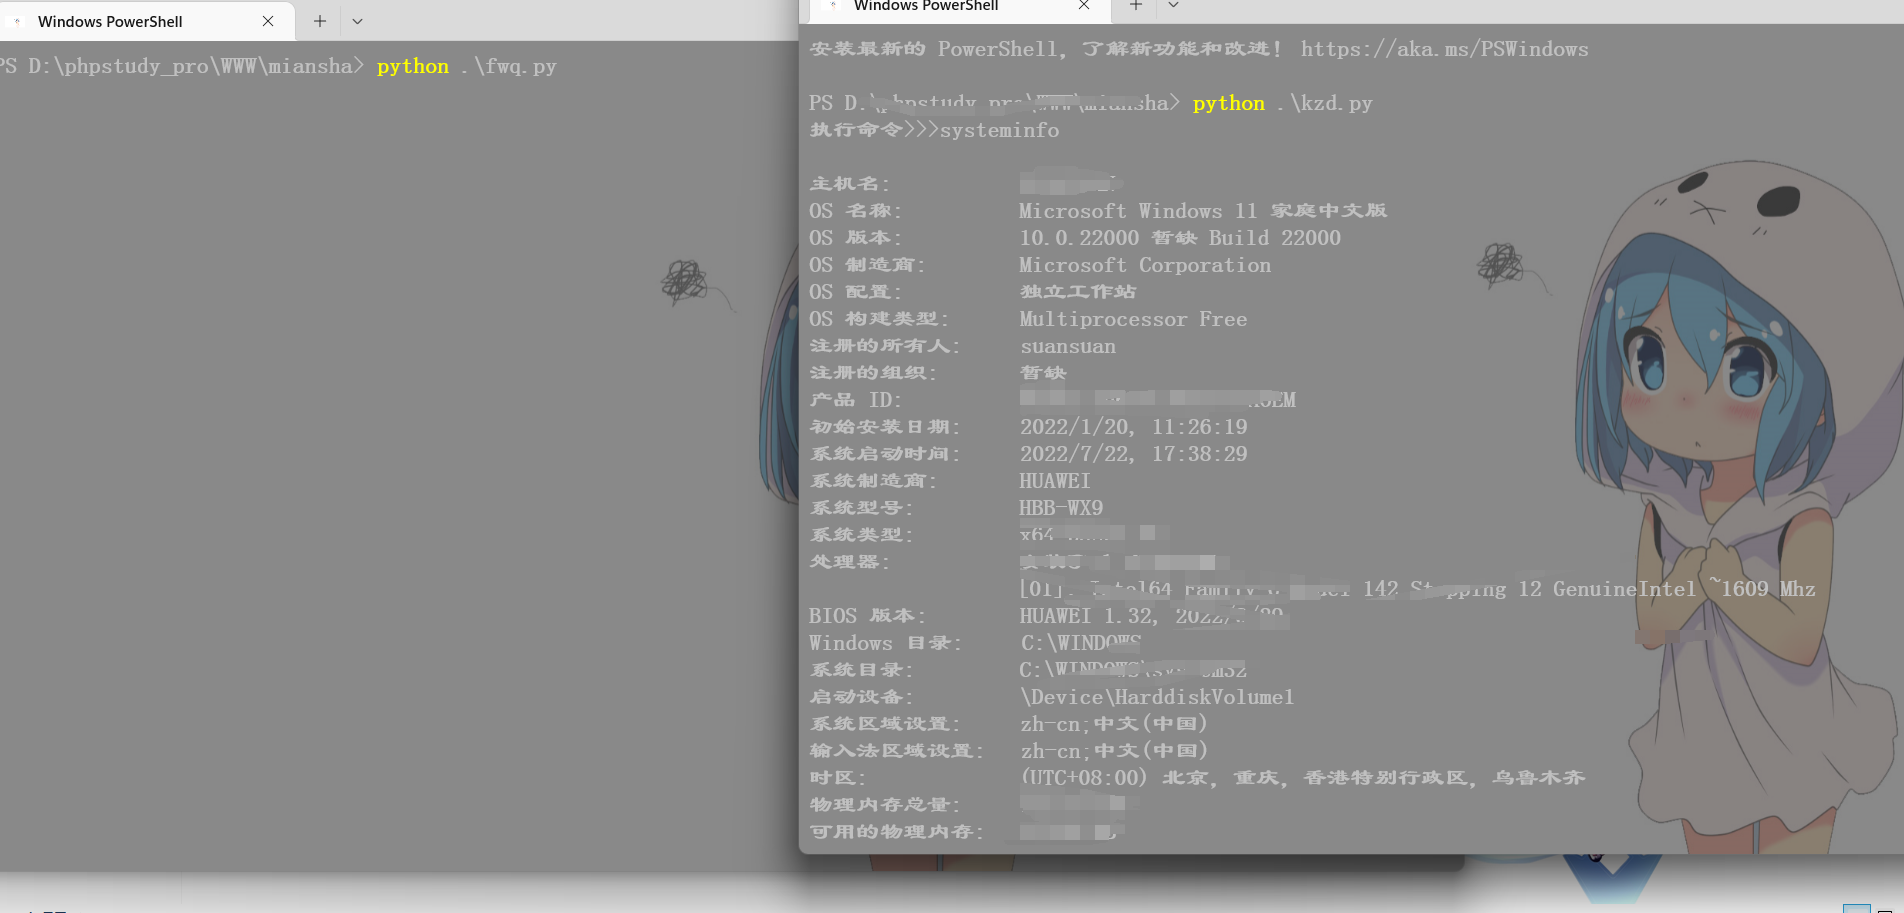
Task: Click 'Microsoft Windows 11' OS name value
Action: click(x=1138, y=211)
